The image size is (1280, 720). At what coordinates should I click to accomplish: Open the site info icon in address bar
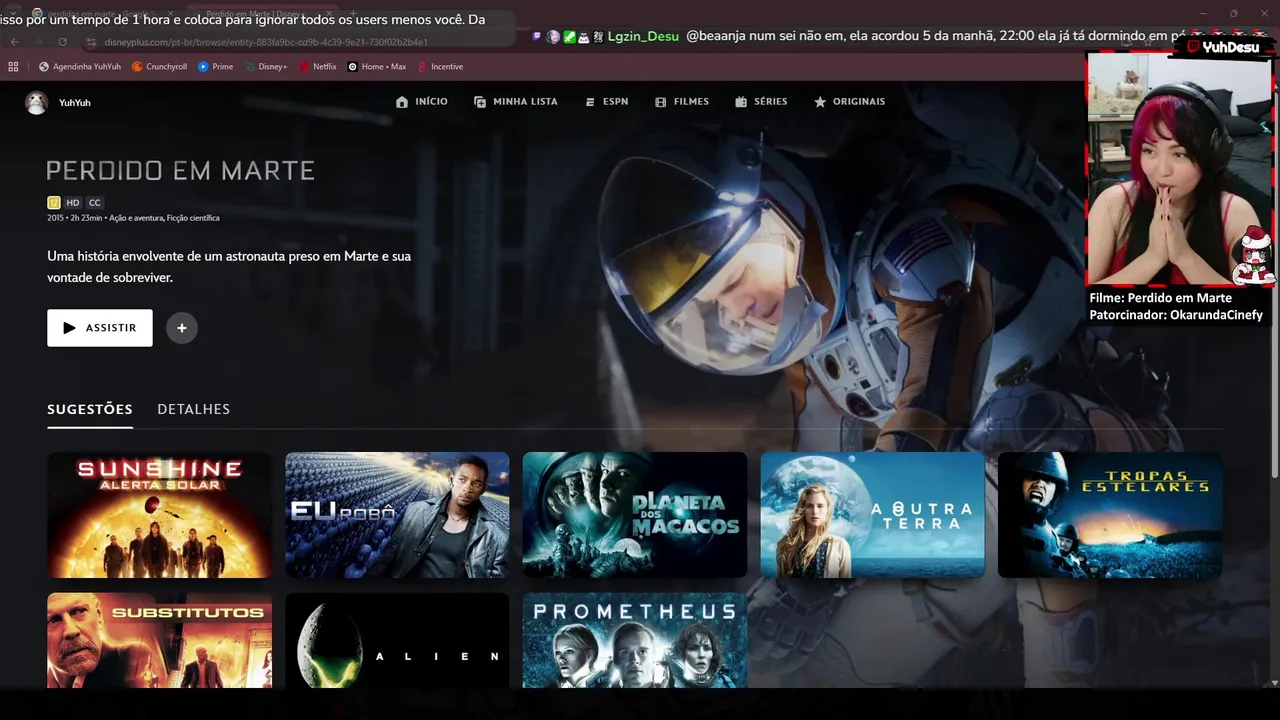pyautogui.click(x=91, y=42)
